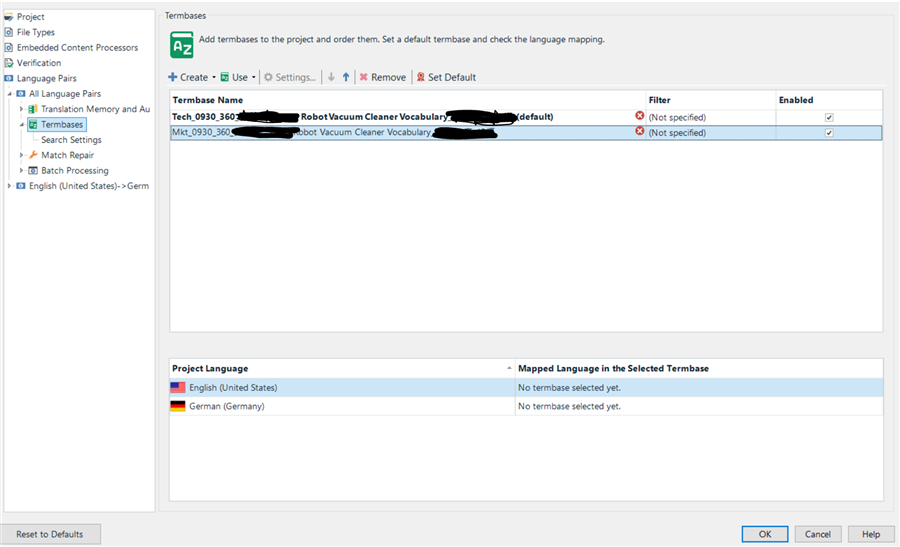Select the English (United States) language row

pos(526,387)
